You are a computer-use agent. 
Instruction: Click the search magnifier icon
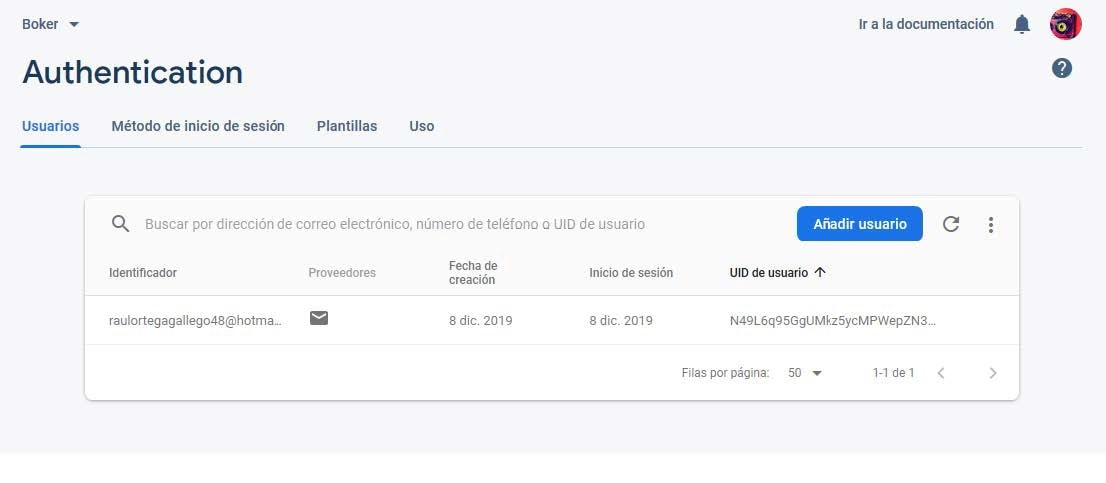[x=121, y=224]
